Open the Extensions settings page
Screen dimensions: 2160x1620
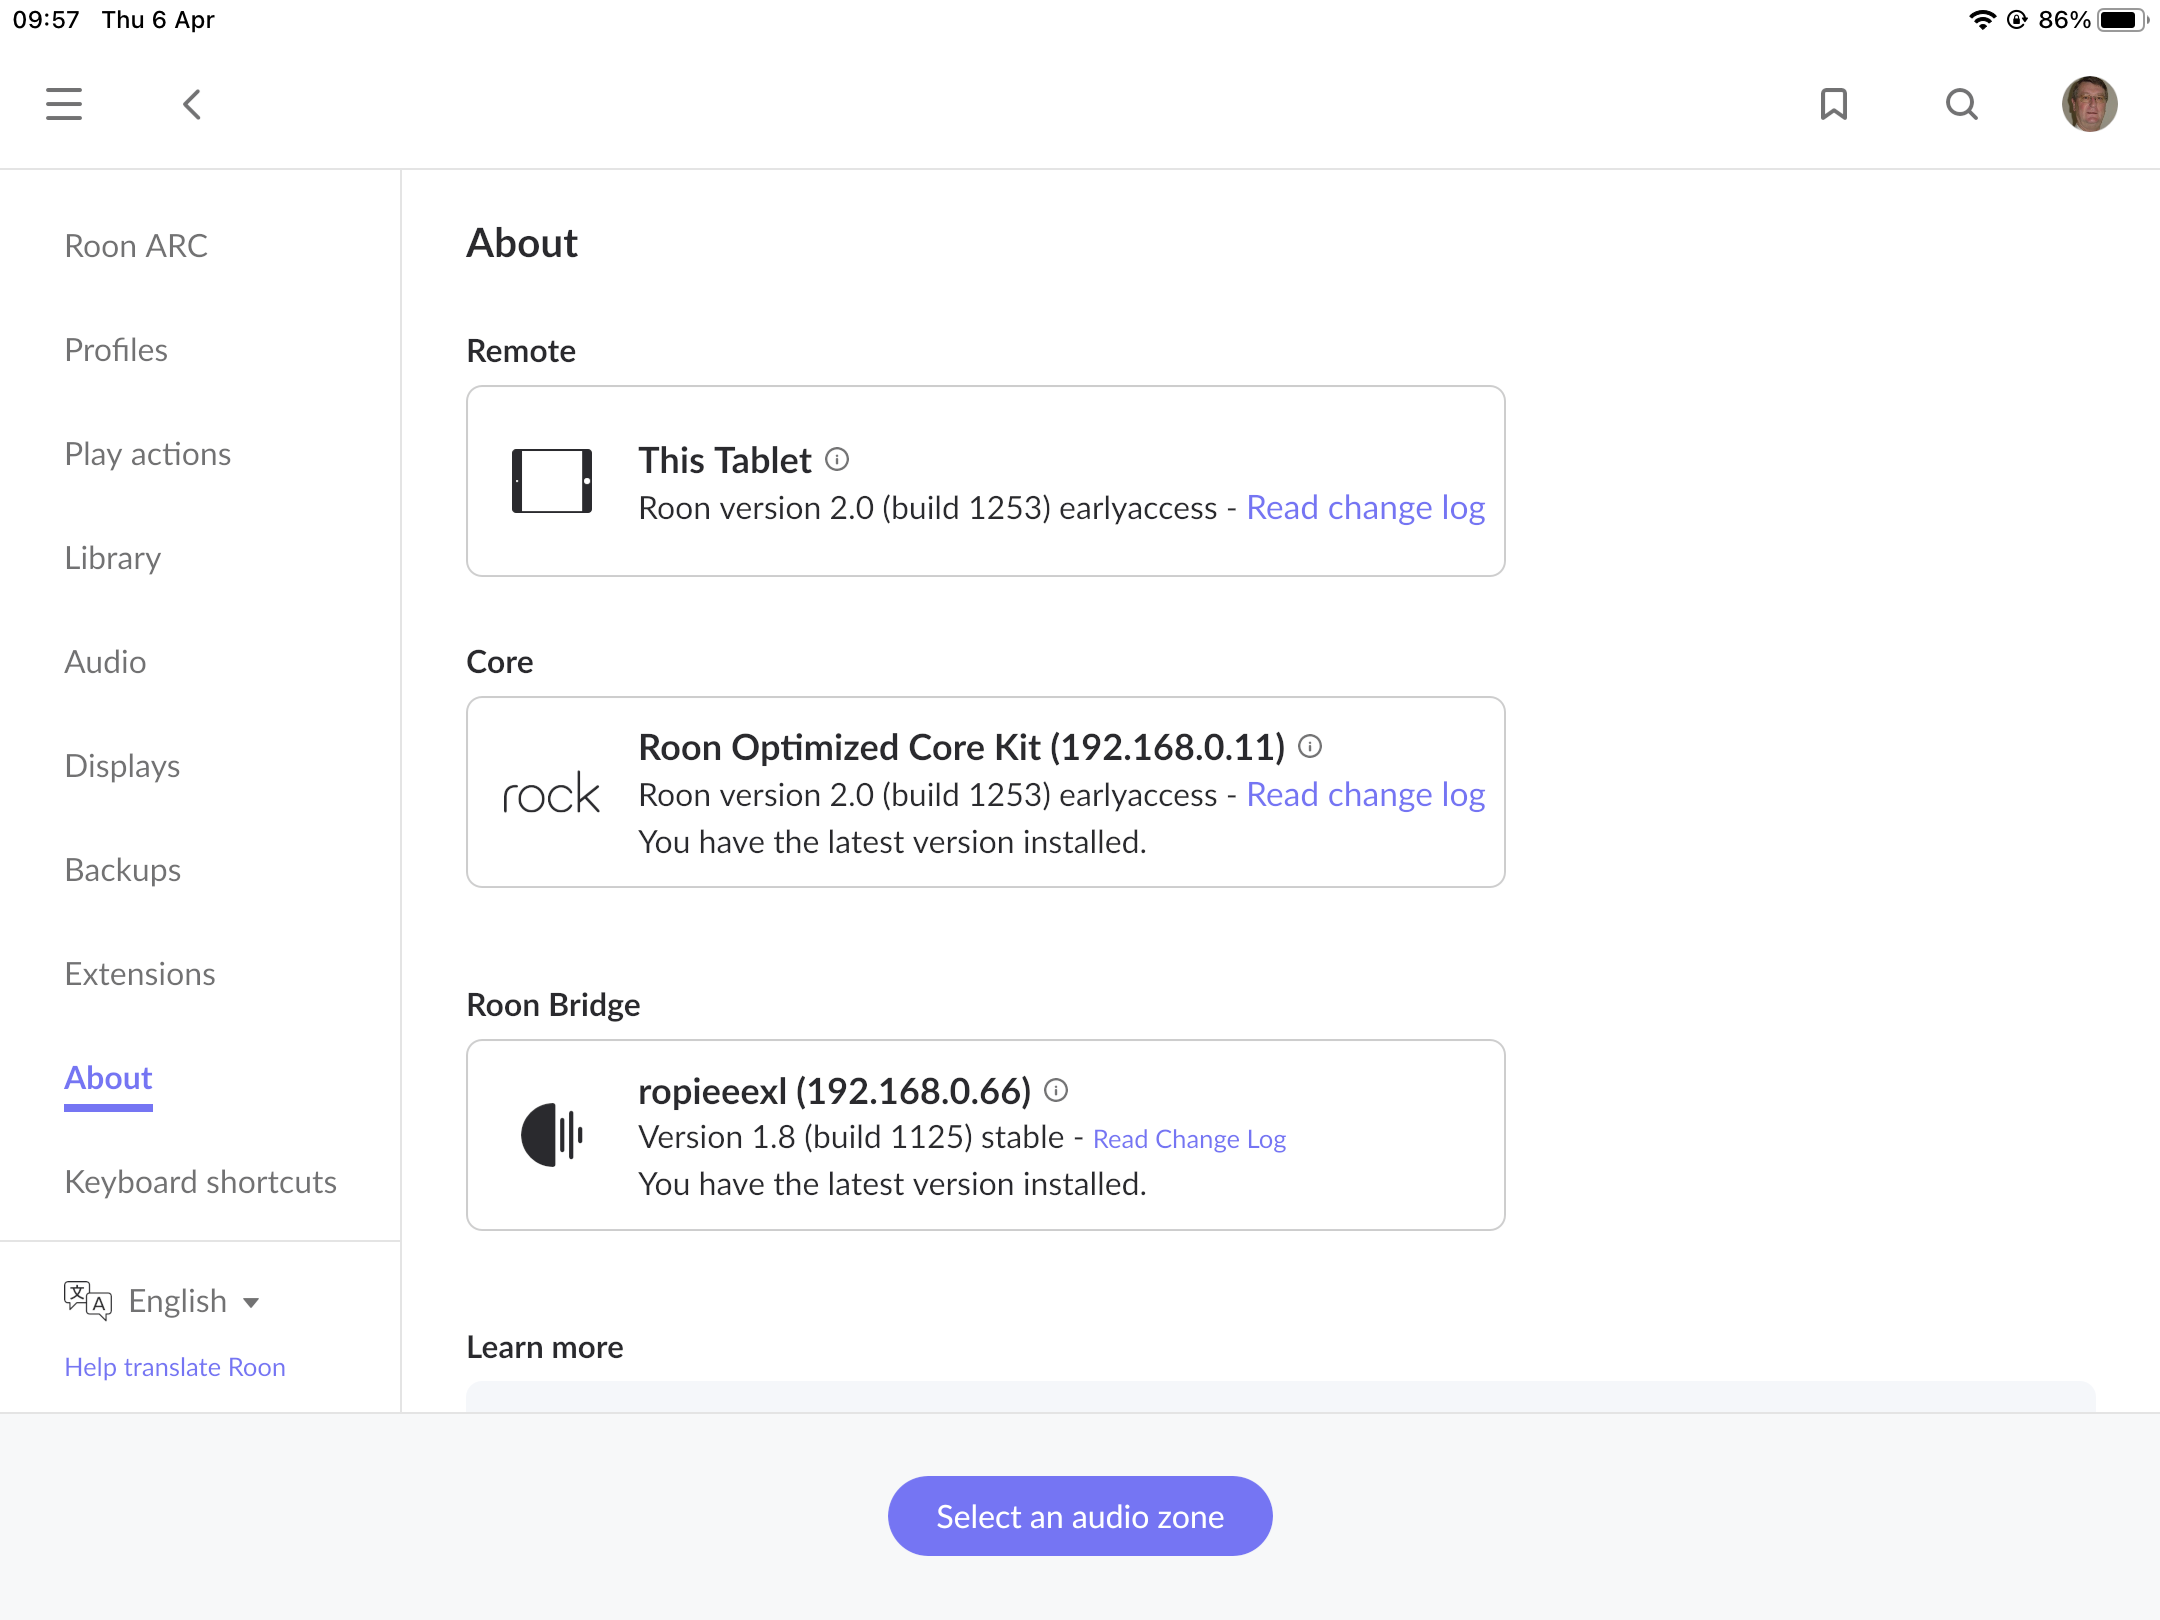140,974
